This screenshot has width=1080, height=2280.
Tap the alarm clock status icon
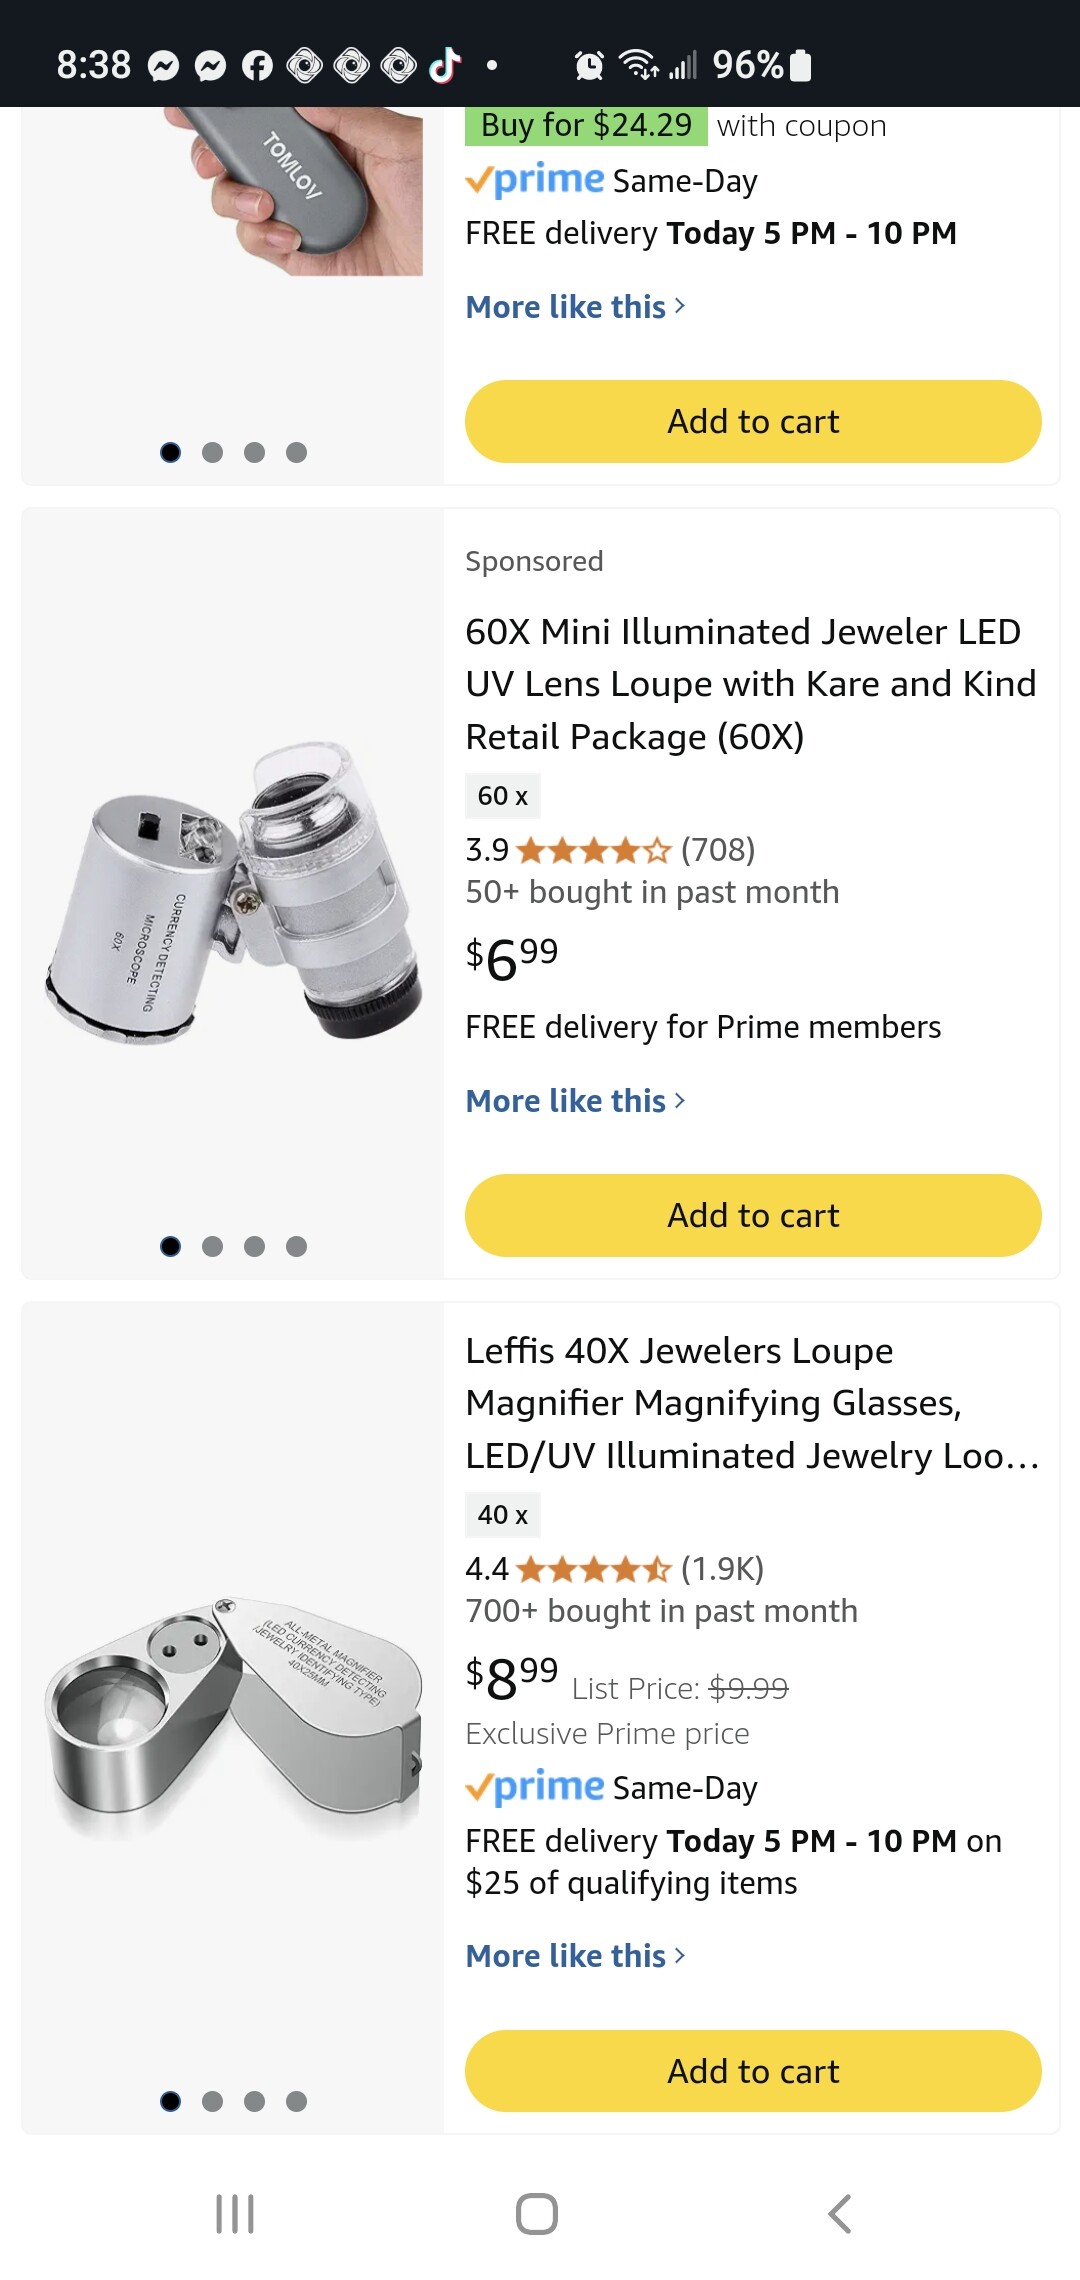click(589, 66)
